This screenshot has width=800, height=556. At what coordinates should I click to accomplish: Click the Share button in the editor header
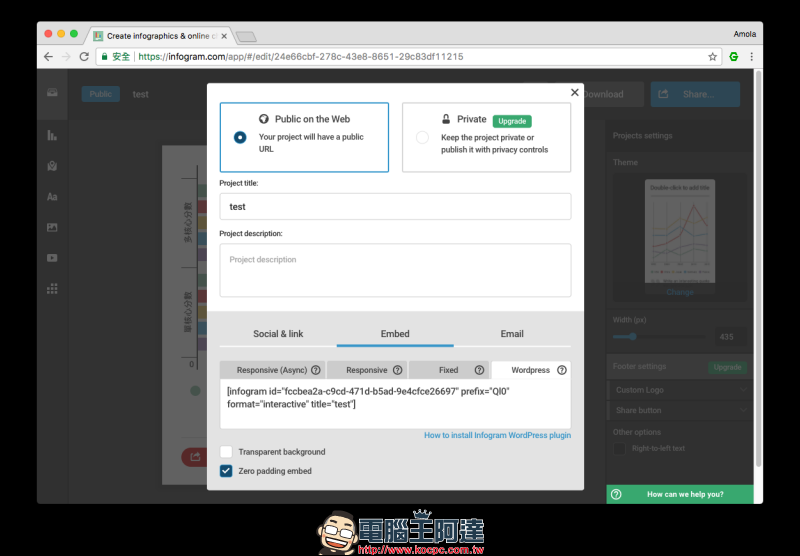point(695,94)
